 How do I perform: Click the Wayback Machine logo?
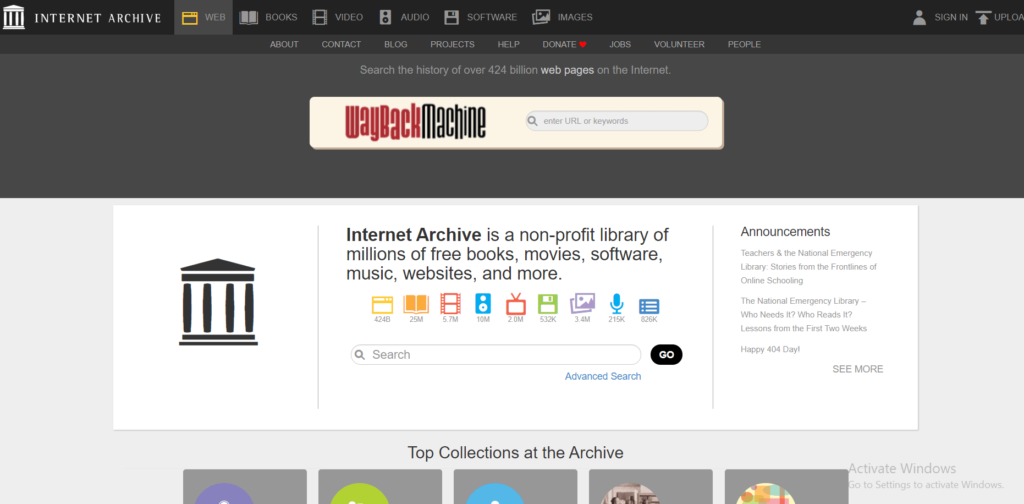pos(415,121)
